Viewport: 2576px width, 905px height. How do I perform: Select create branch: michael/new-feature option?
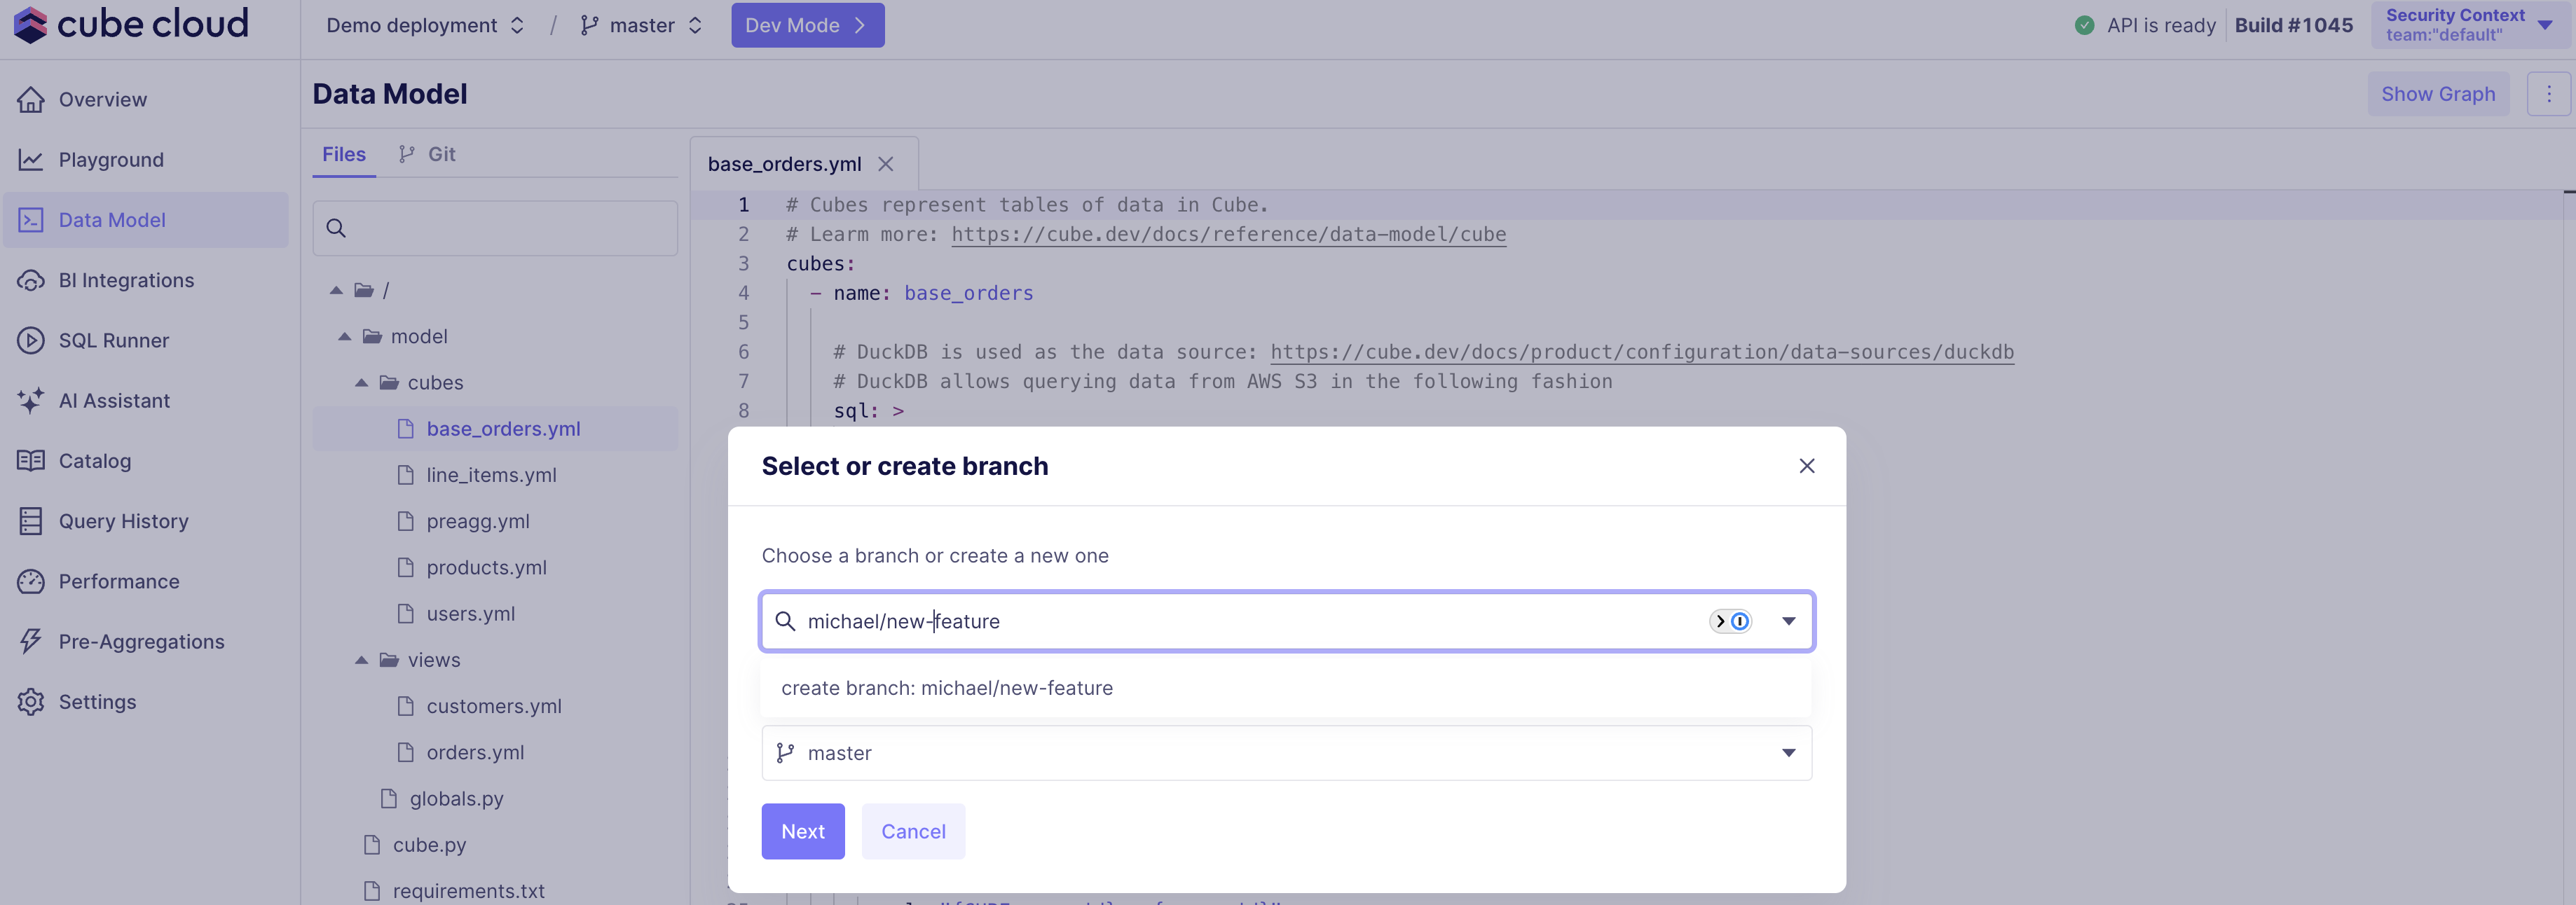[x=946, y=688]
